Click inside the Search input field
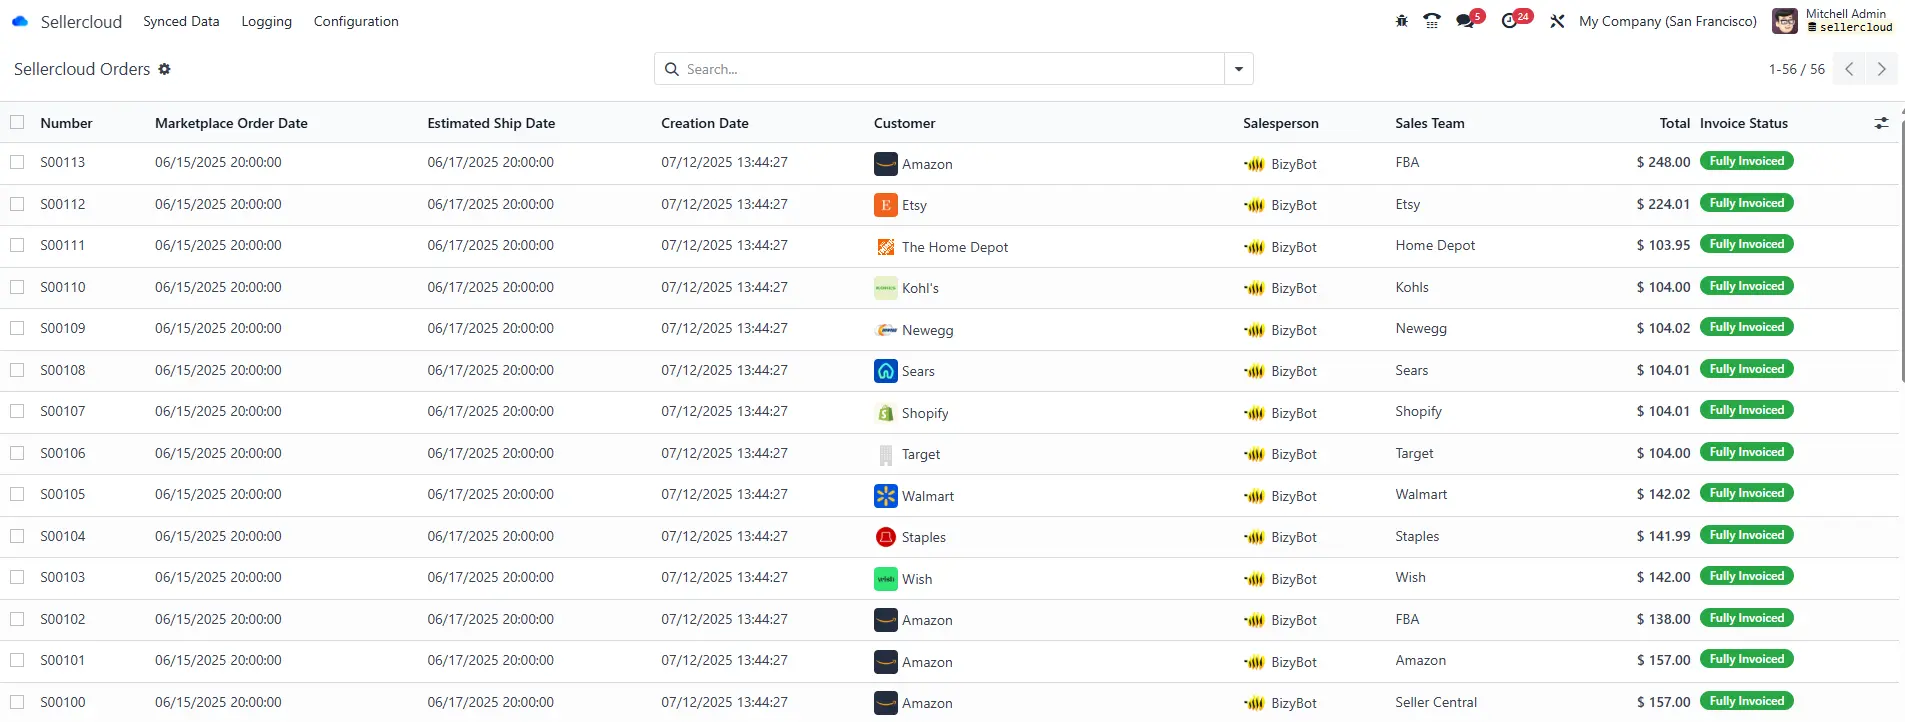Screen dimensions: 1905x722 [953, 69]
